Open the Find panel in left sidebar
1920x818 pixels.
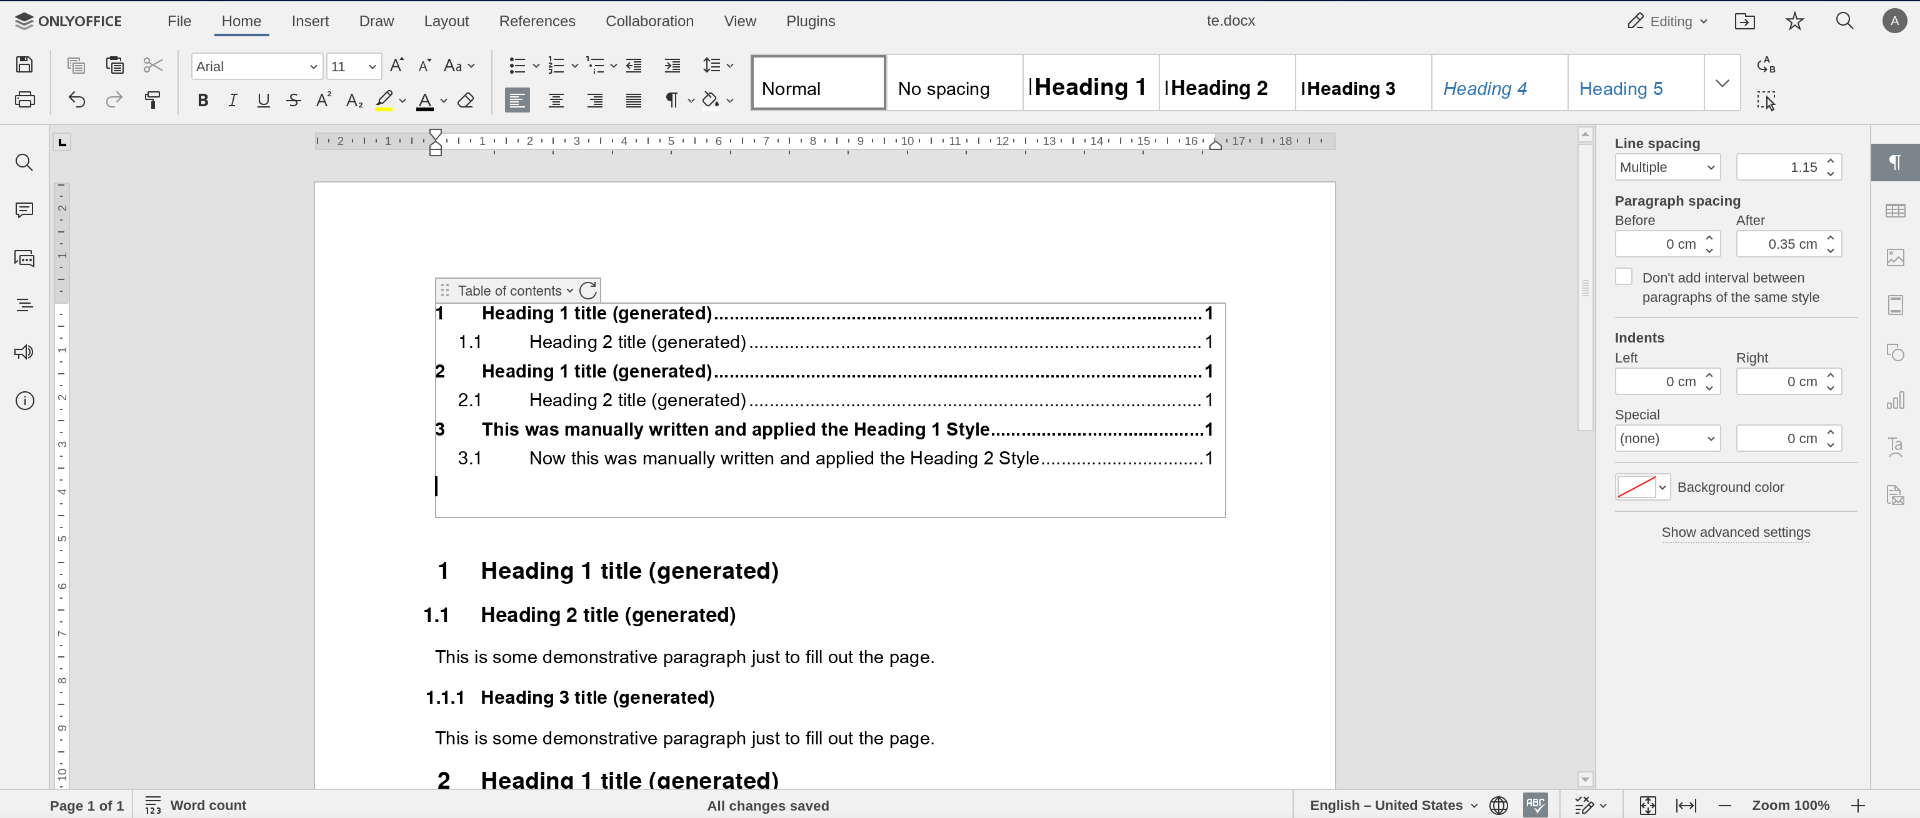pyautogui.click(x=25, y=163)
